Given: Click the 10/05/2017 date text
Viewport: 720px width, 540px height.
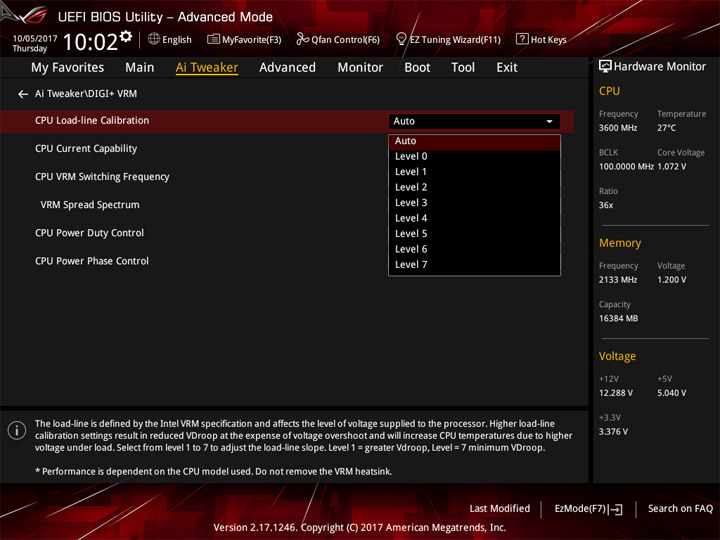Looking at the screenshot, I should [x=35, y=39].
